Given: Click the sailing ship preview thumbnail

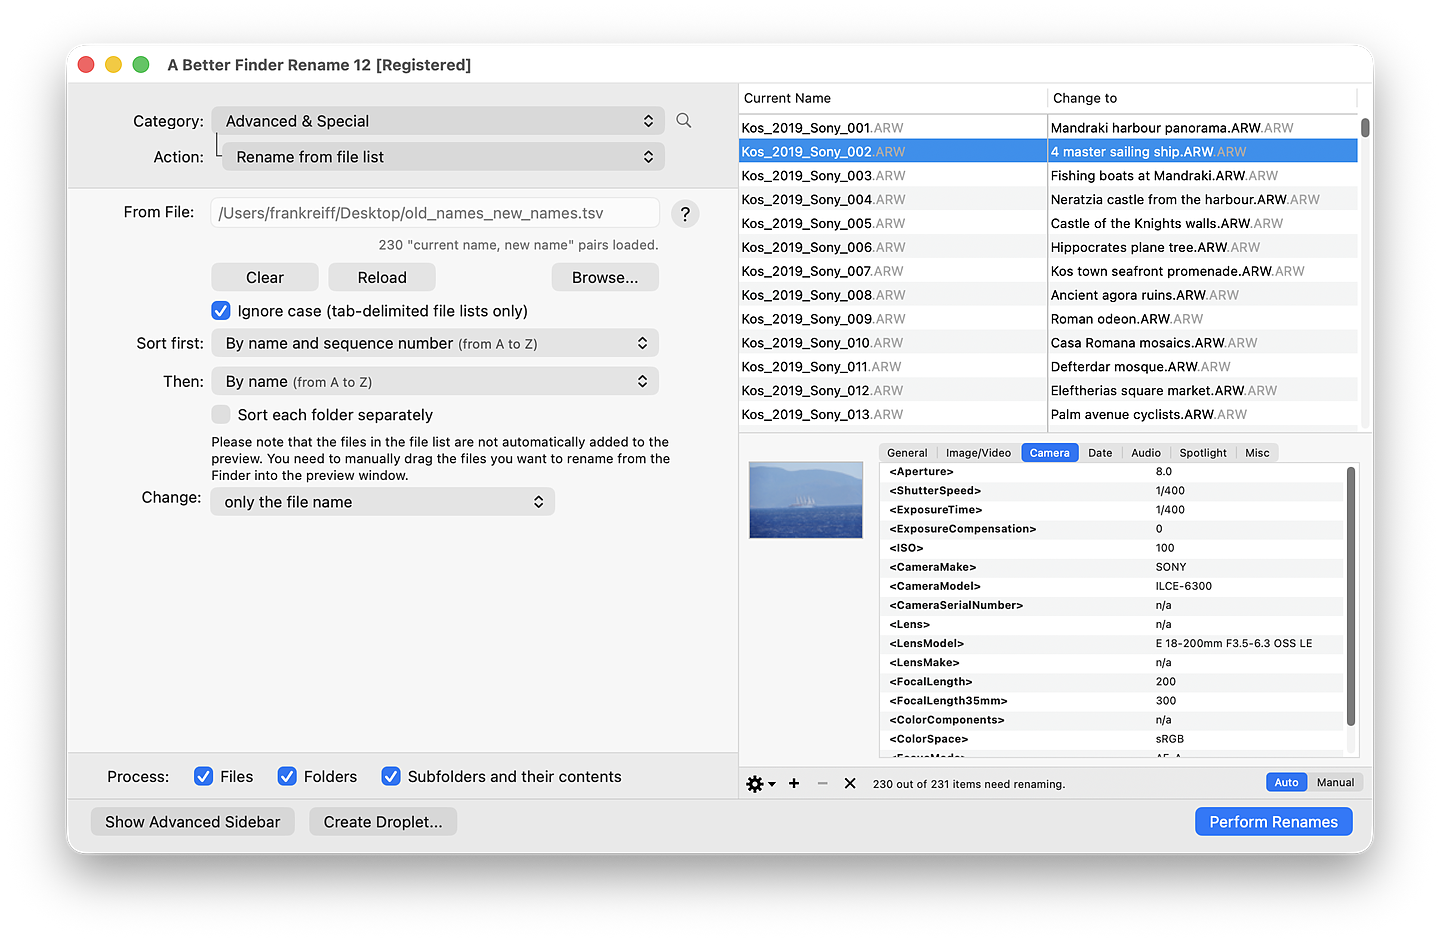Looking at the screenshot, I should point(806,500).
